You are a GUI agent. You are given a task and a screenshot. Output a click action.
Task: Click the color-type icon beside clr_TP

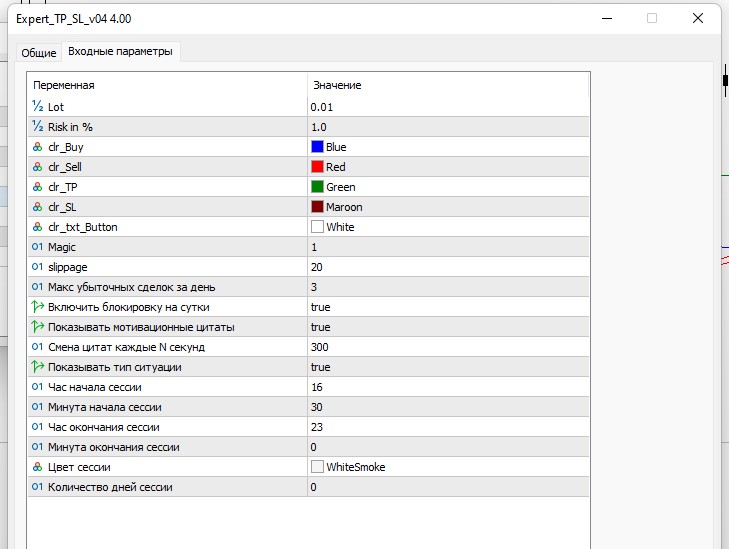(x=38, y=187)
